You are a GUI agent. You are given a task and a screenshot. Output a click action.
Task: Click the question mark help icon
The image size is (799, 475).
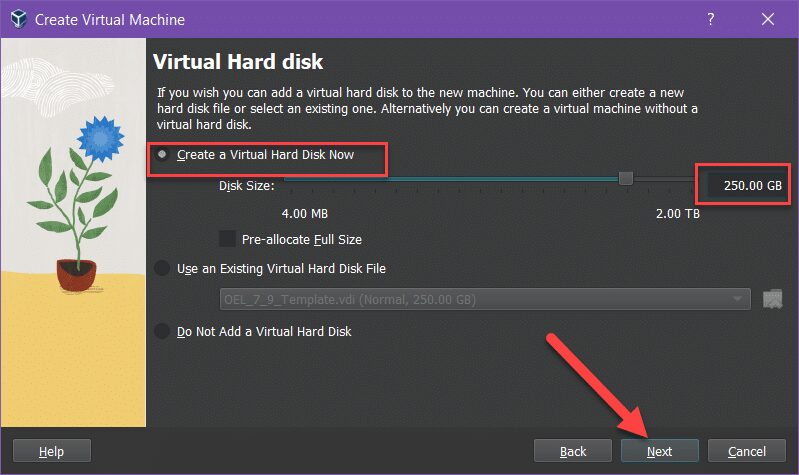pyautogui.click(x=710, y=19)
